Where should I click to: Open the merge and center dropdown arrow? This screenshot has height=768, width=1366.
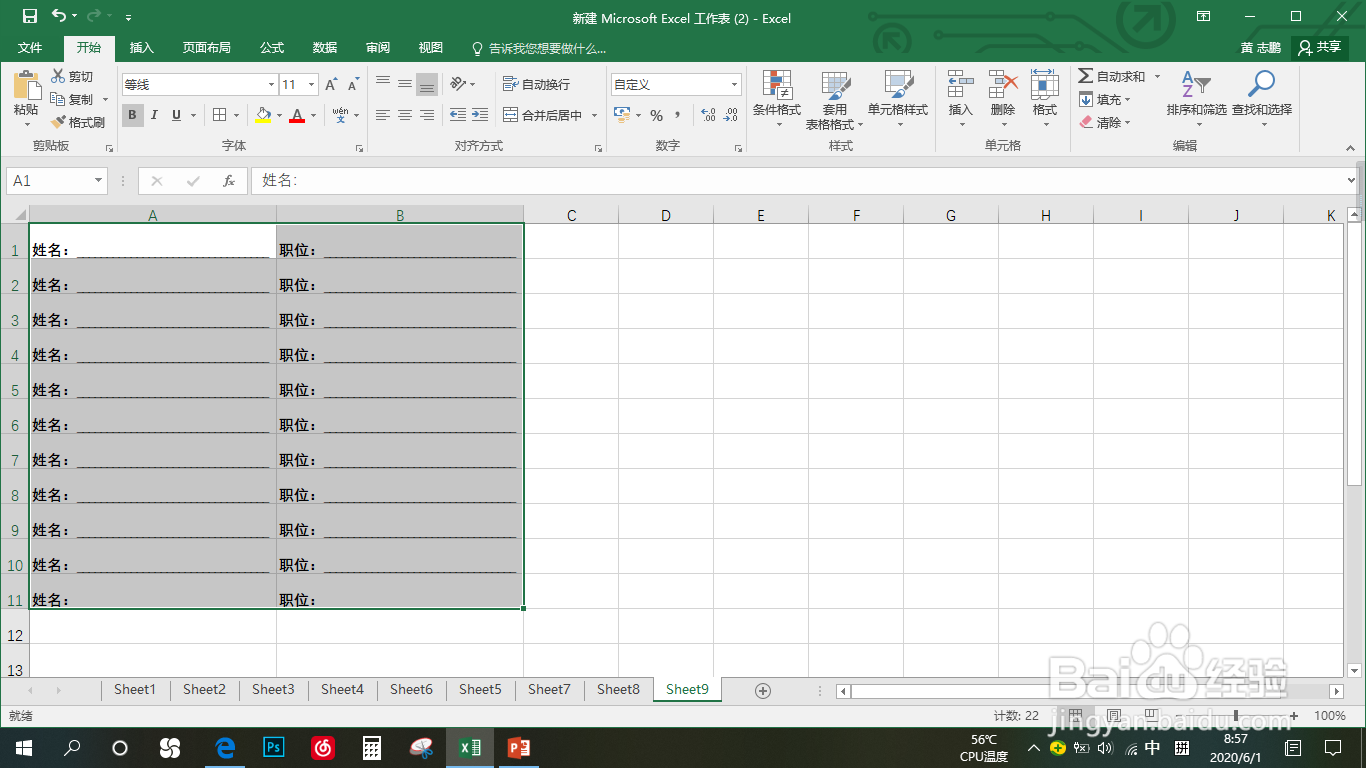pyautogui.click(x=594, y=115)
